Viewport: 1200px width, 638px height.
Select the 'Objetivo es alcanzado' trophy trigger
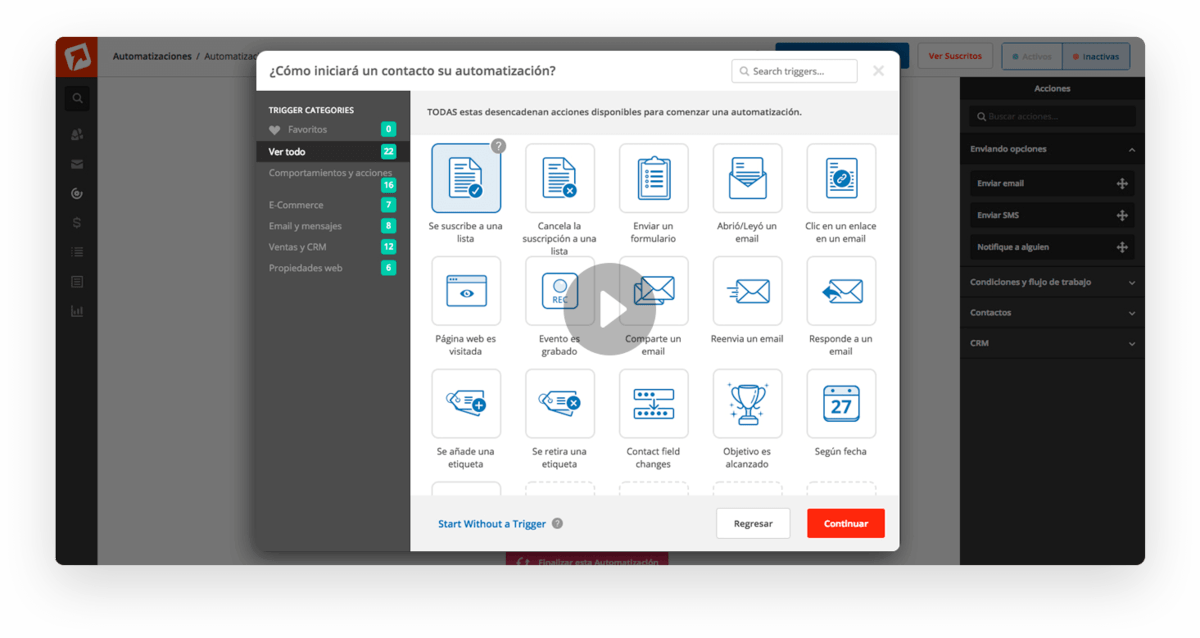pos(747,404)
